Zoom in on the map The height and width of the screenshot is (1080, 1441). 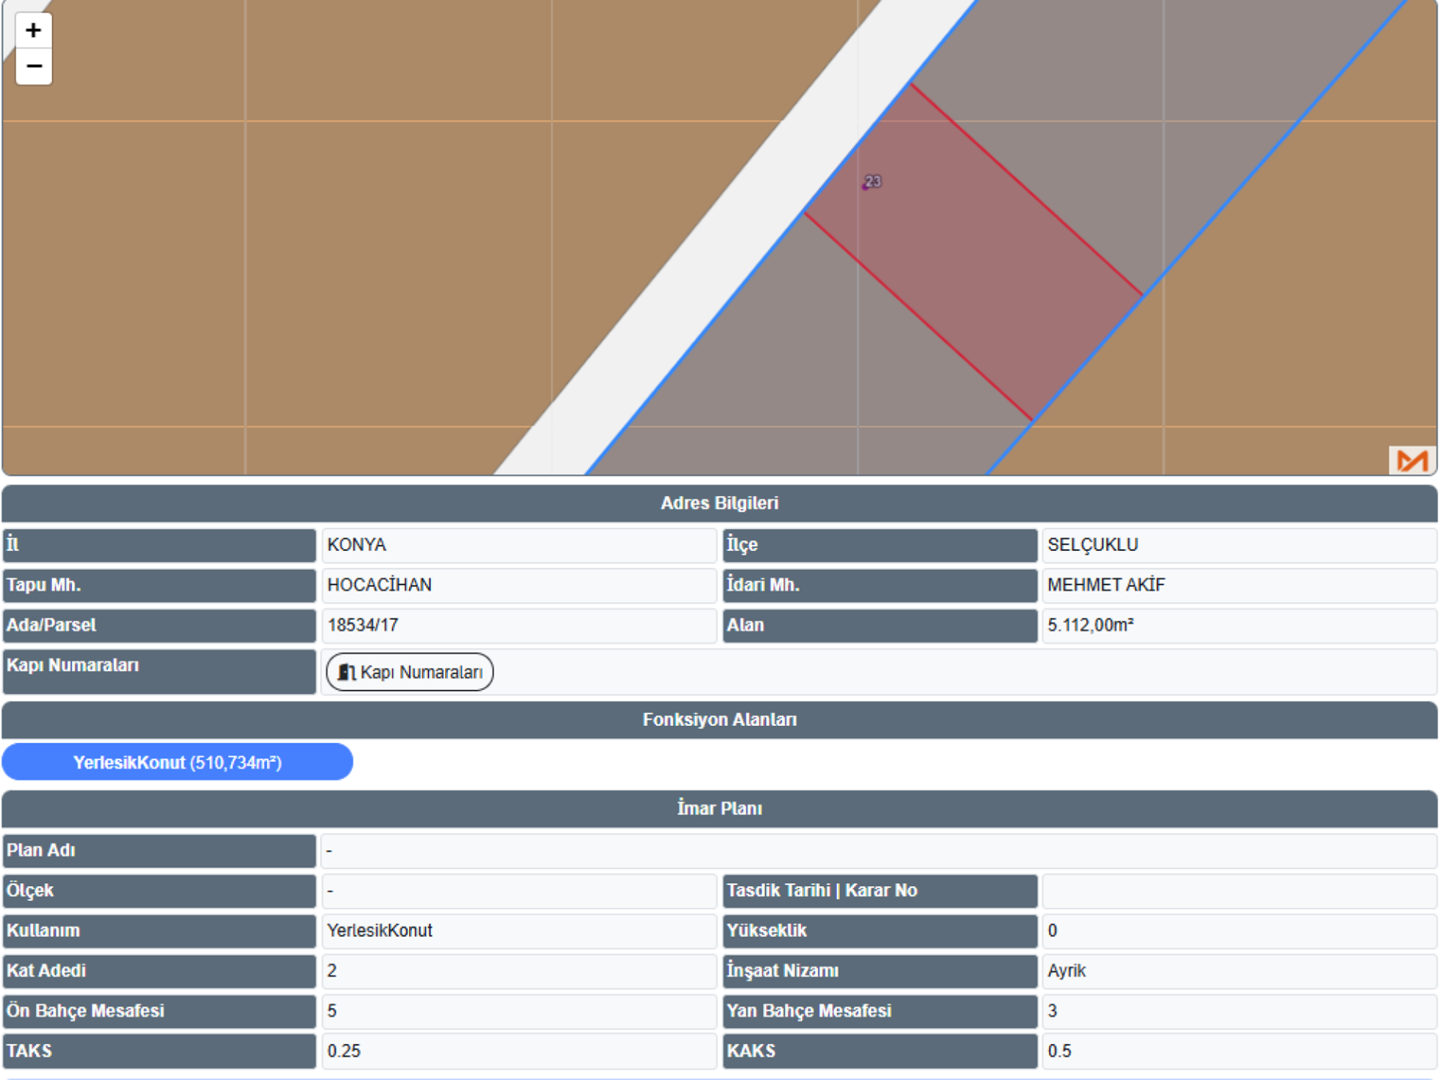point(33,31)
